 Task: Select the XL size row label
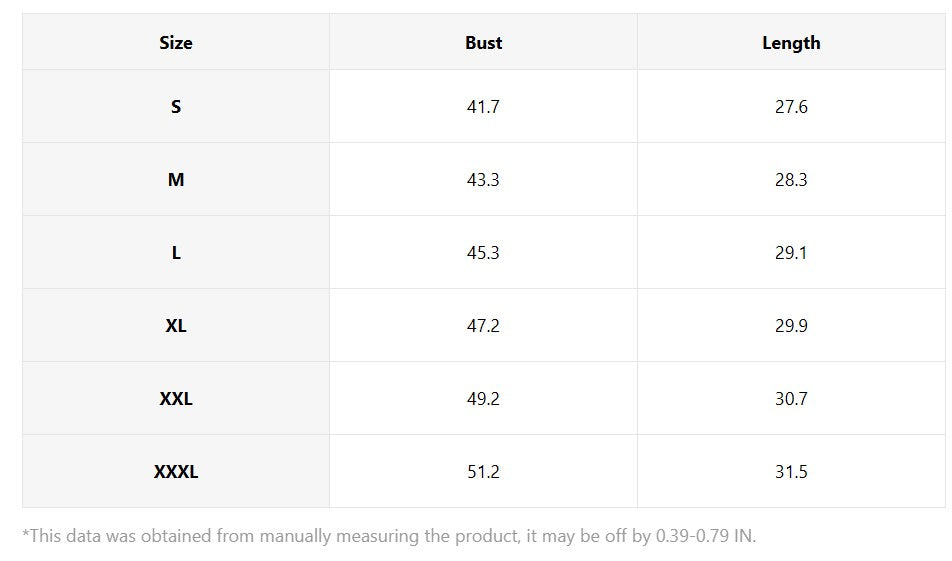click(x=176, y=325)
